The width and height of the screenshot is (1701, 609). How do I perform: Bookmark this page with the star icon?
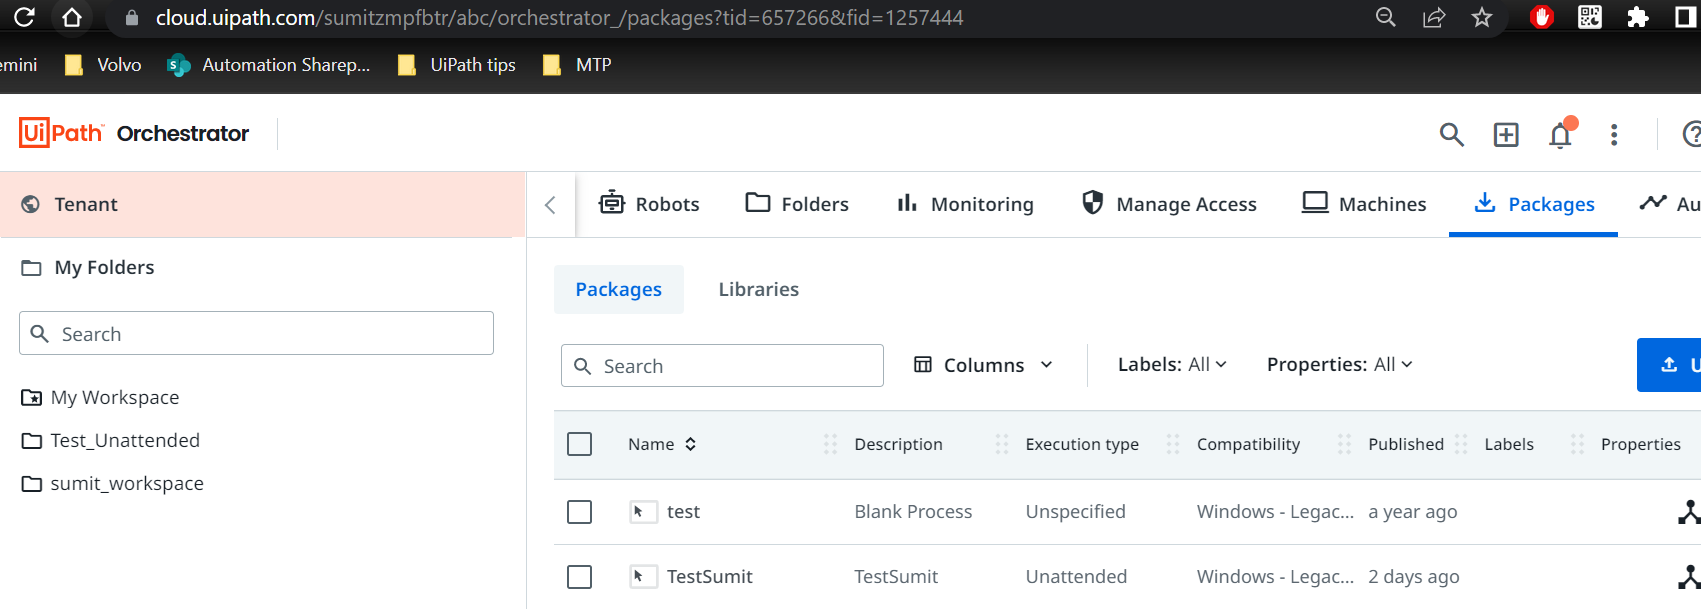click(1482, 18)
